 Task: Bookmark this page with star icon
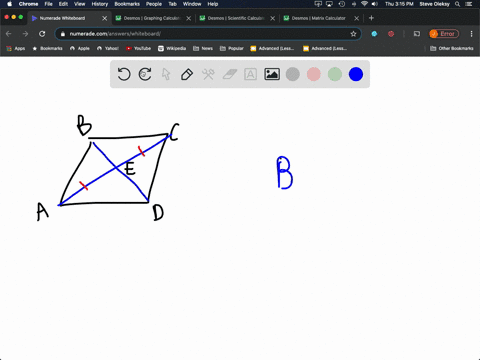point(353,34)
